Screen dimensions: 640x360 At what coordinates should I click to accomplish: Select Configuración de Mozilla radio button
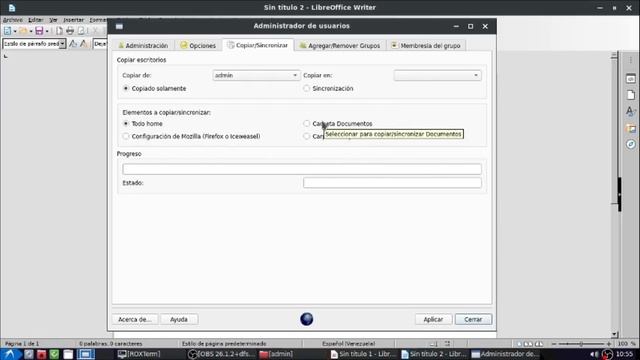[x=126, y=136]
